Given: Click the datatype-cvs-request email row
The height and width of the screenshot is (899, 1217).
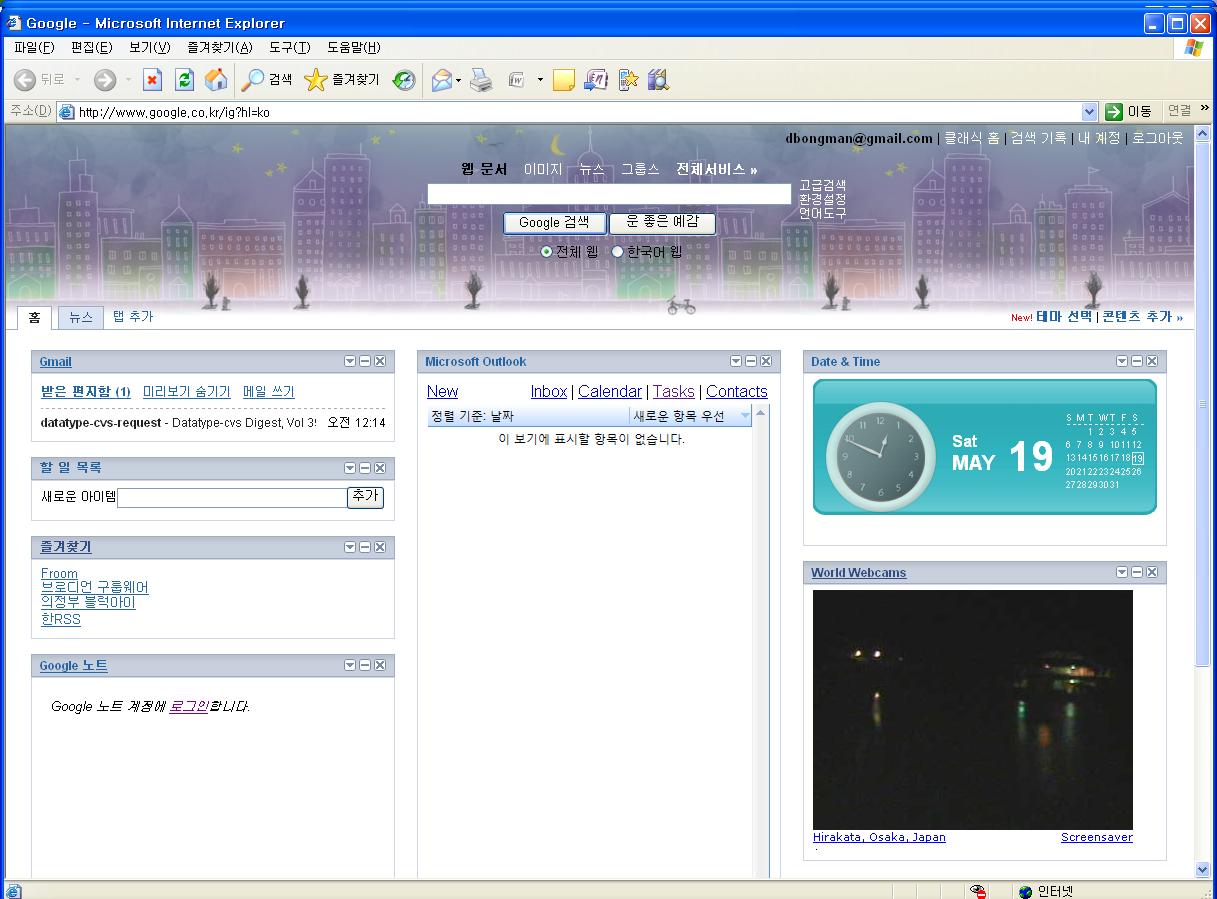Looking at the screenshot, I should (213, 423).
